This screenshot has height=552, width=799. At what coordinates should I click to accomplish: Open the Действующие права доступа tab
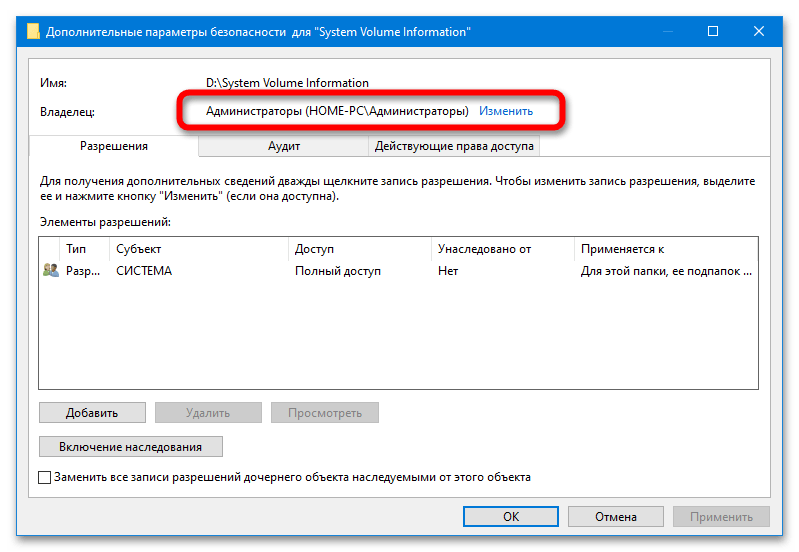[455, 146]
